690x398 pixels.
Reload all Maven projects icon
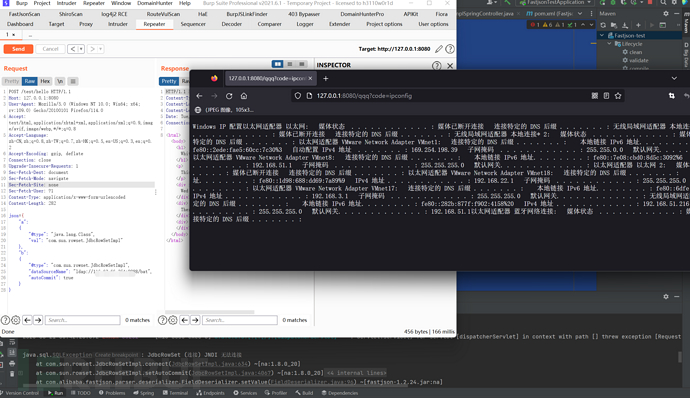[x=603, y=25]
